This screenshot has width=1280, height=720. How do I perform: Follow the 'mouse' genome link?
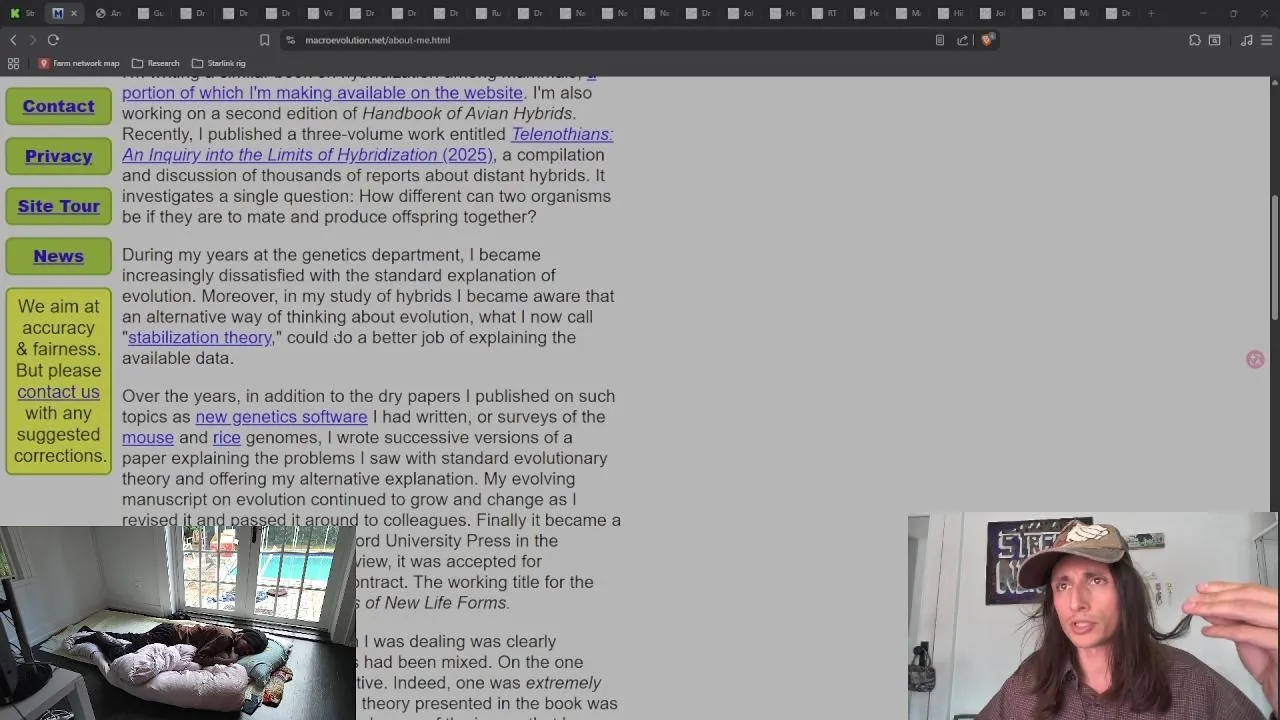coord(148,438)
